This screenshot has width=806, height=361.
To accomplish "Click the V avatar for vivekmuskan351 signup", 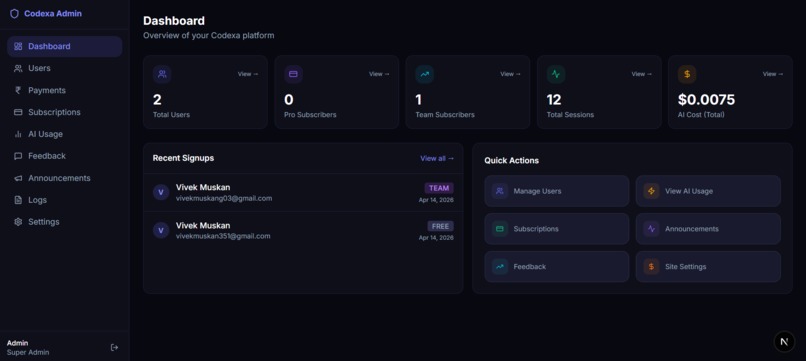I will tap(161, 230).
